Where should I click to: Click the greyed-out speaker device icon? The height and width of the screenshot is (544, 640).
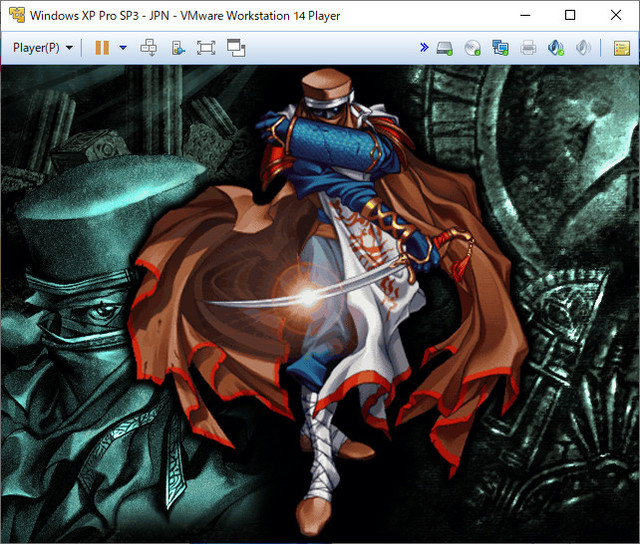pos(583,48)
